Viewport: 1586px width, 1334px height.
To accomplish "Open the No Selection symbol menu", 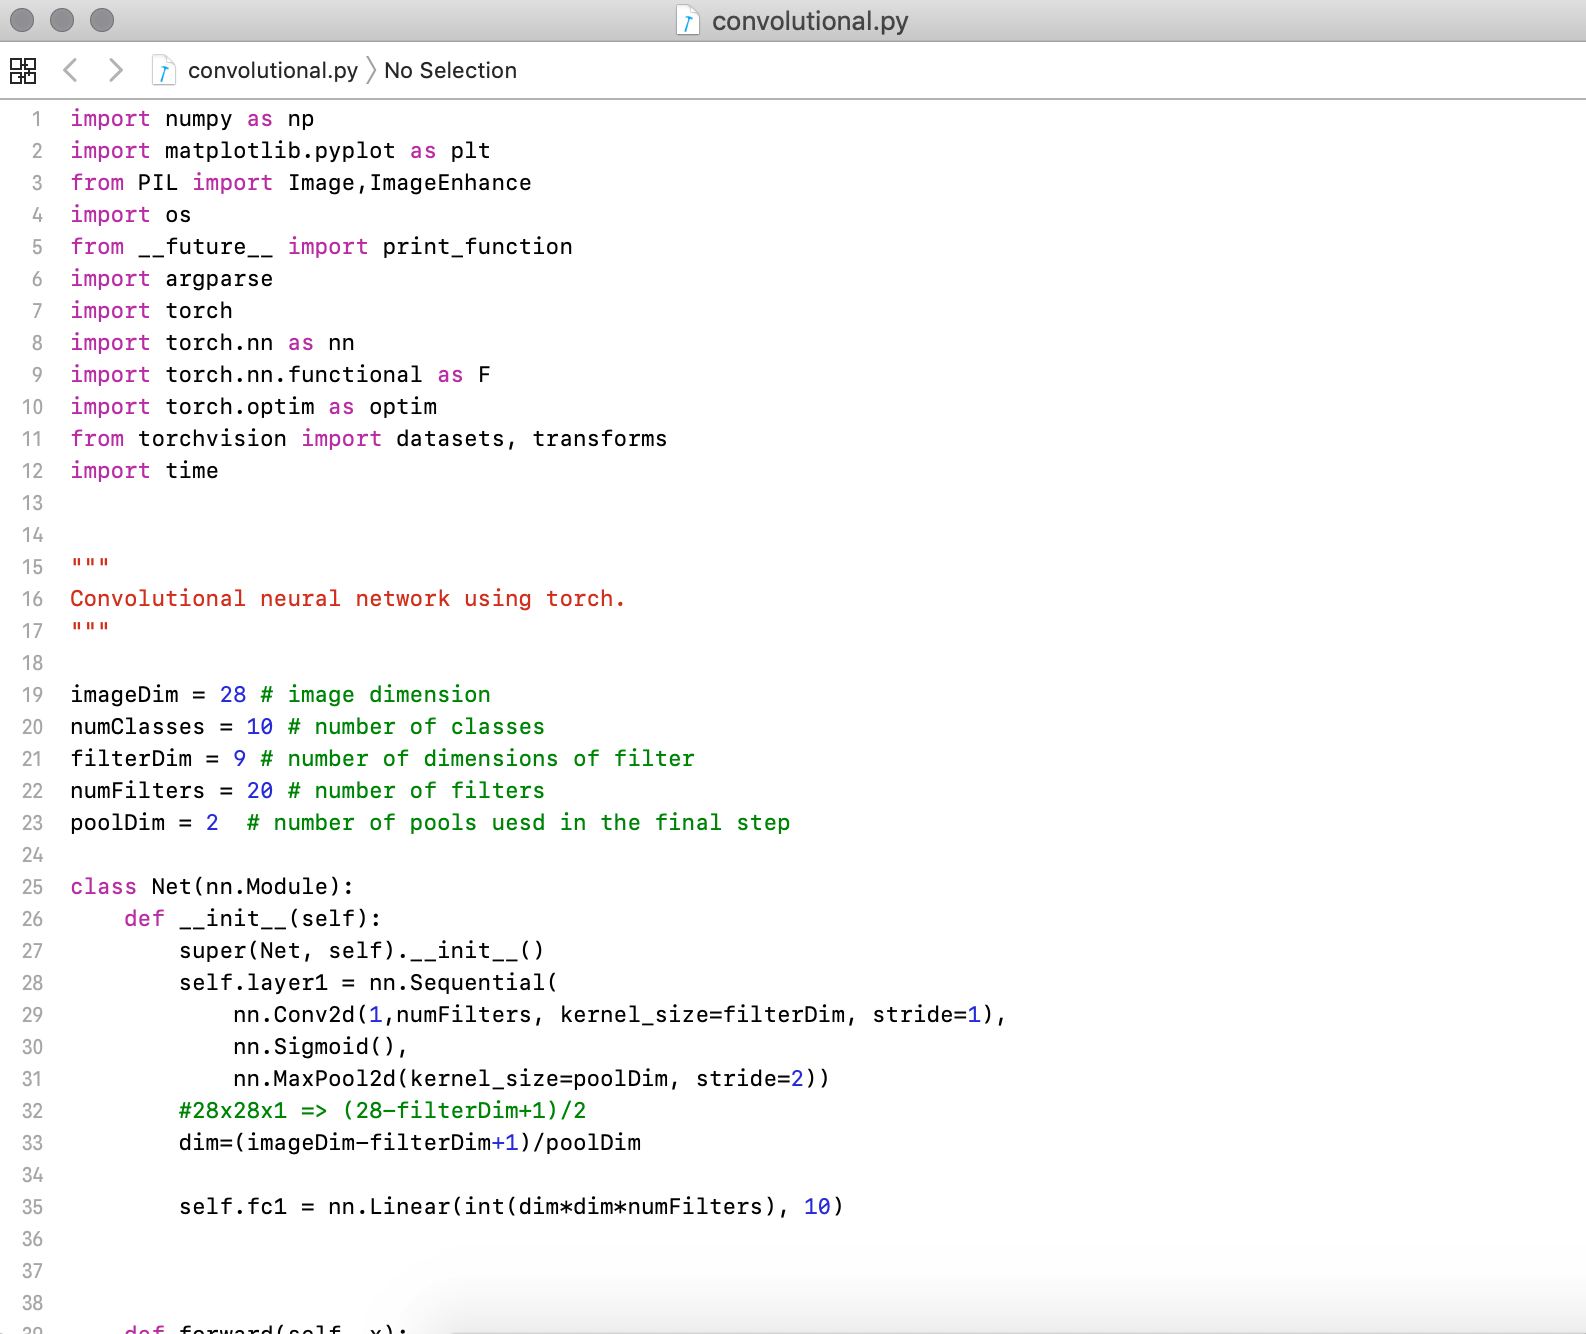I will 450,70.
